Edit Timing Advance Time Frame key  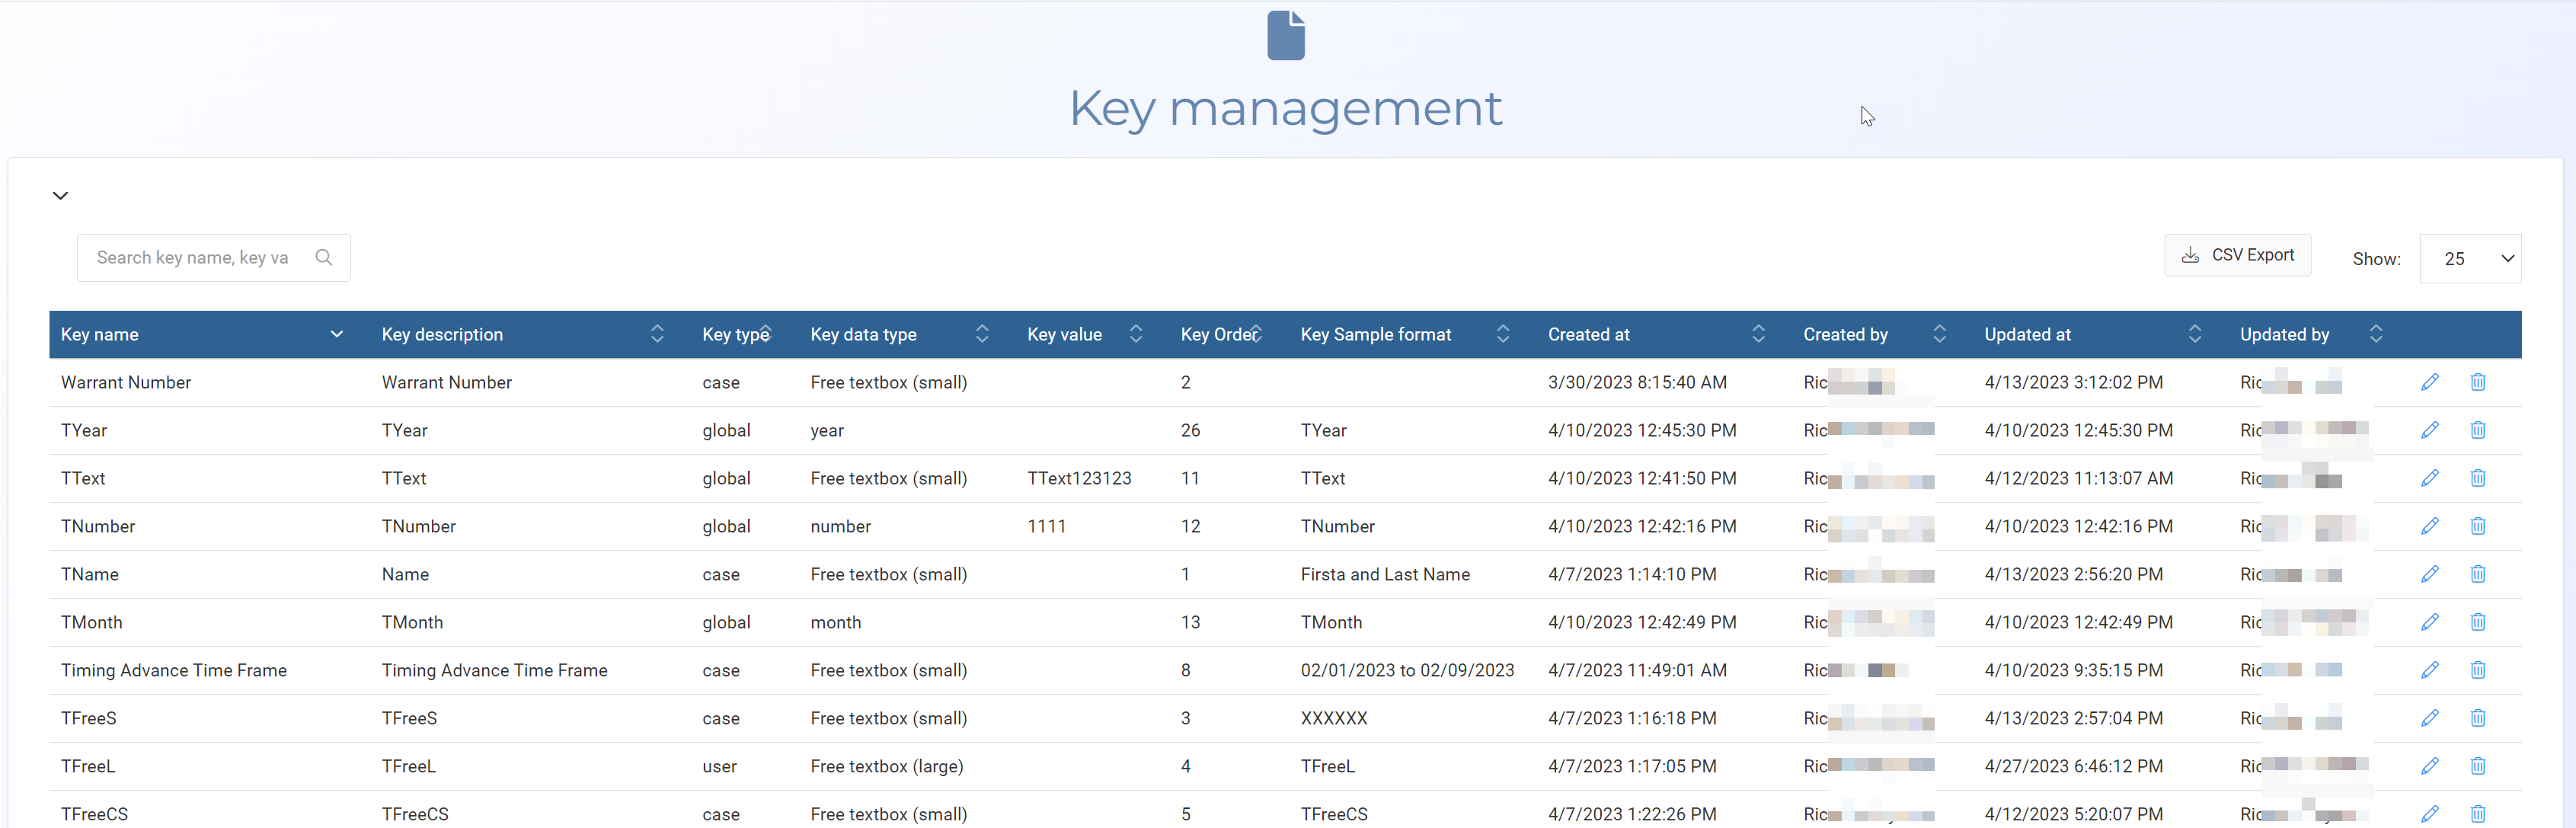2429,670
